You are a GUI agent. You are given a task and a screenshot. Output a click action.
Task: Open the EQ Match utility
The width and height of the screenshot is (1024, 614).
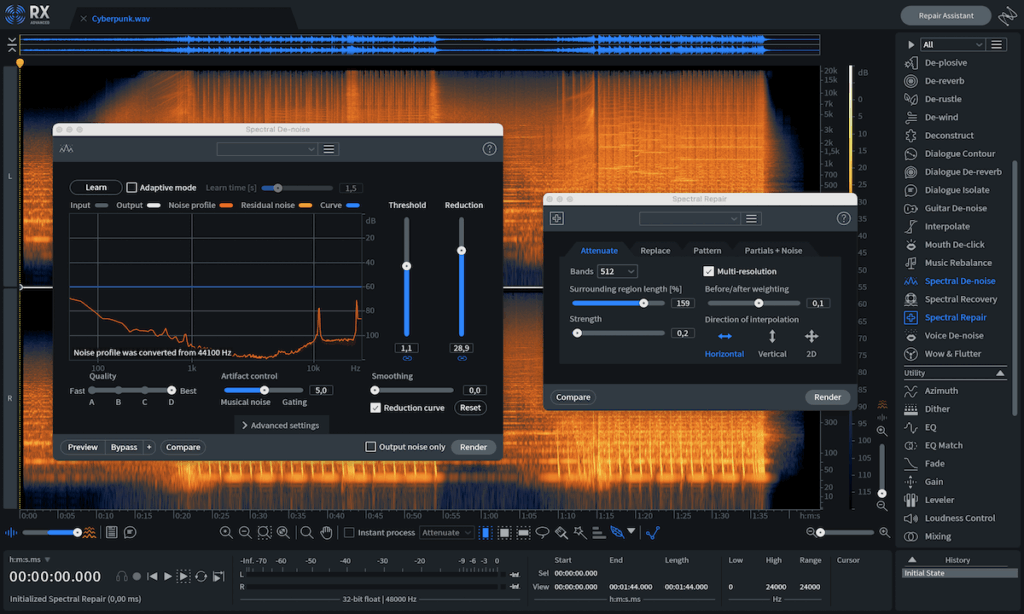tap(943, 445)
